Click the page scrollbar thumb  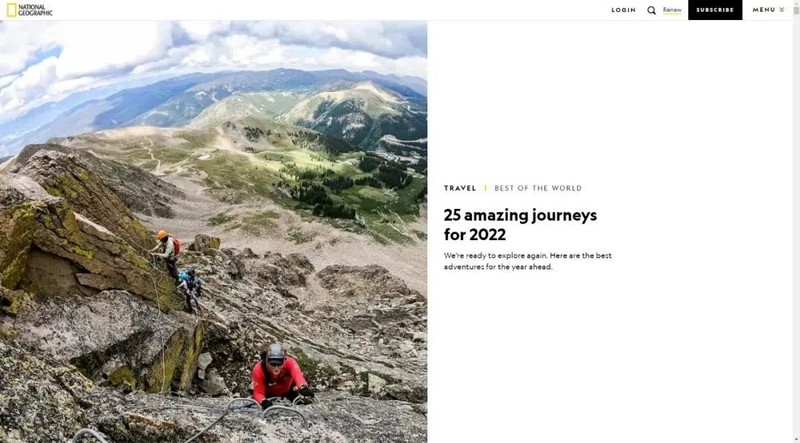click(796, 11)
